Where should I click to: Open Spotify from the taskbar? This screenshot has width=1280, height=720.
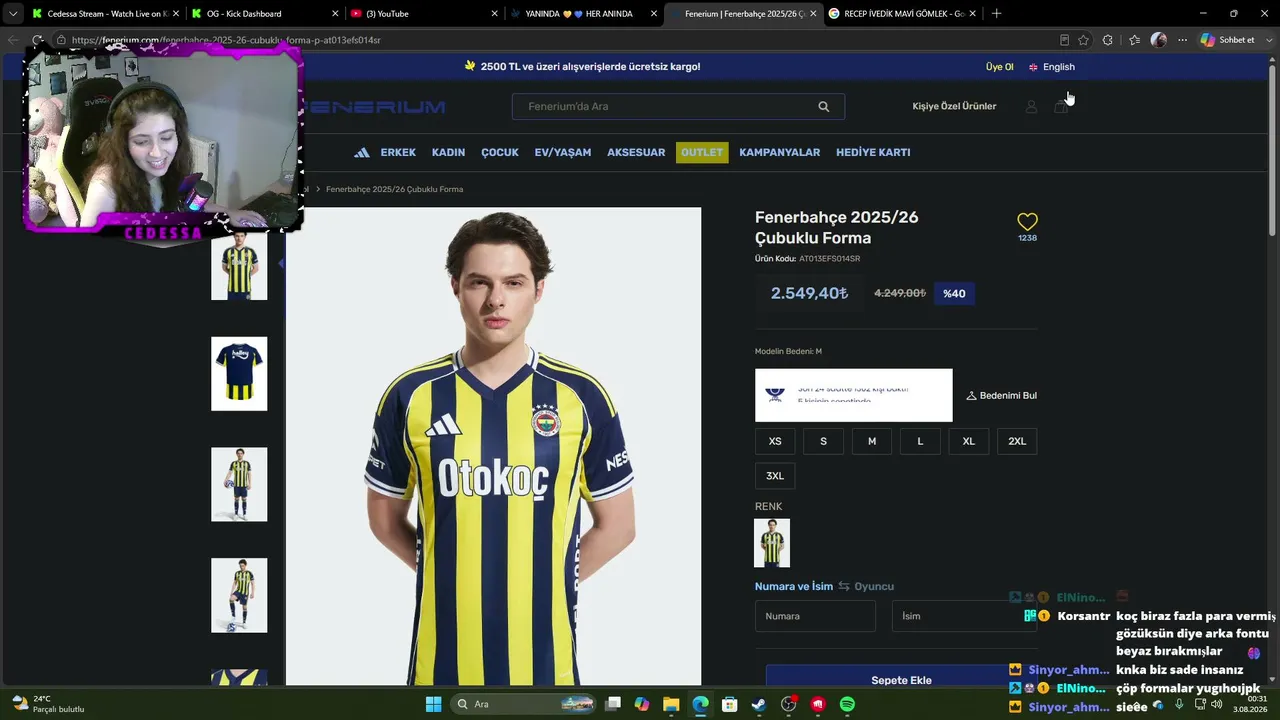[847, 704]
